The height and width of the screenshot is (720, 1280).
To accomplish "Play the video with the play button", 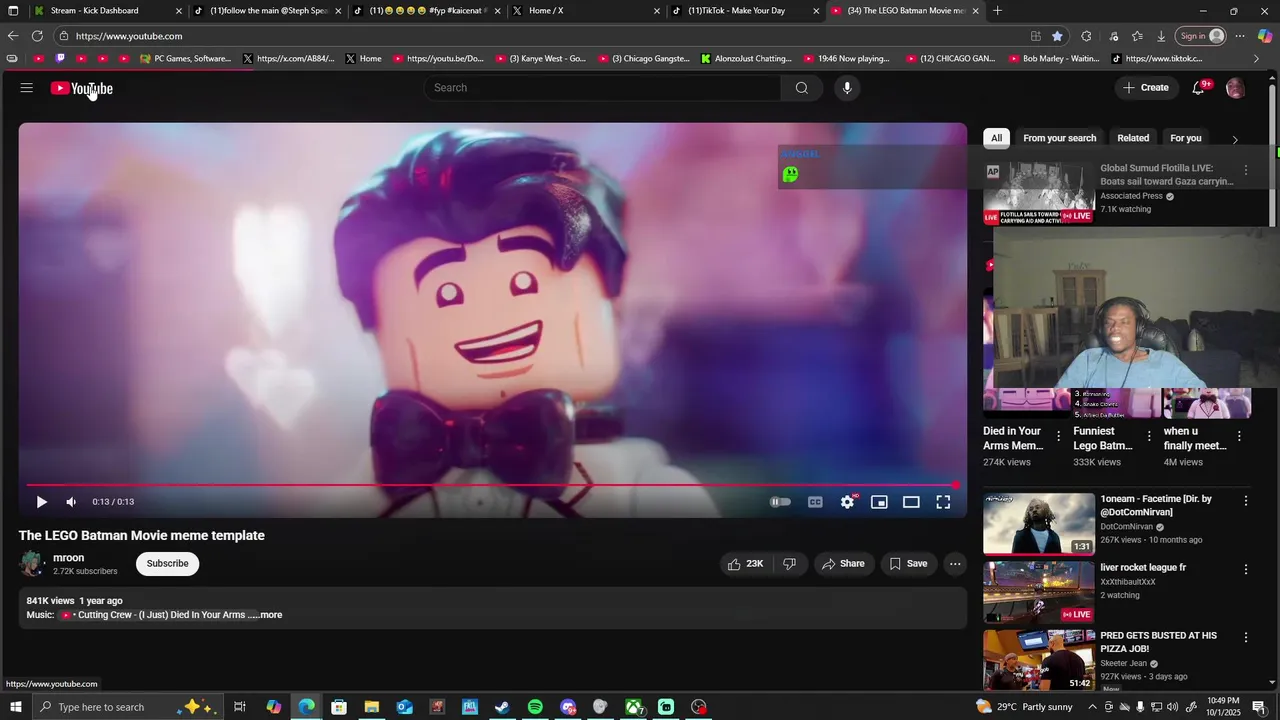I will click(x=41, y=502).
